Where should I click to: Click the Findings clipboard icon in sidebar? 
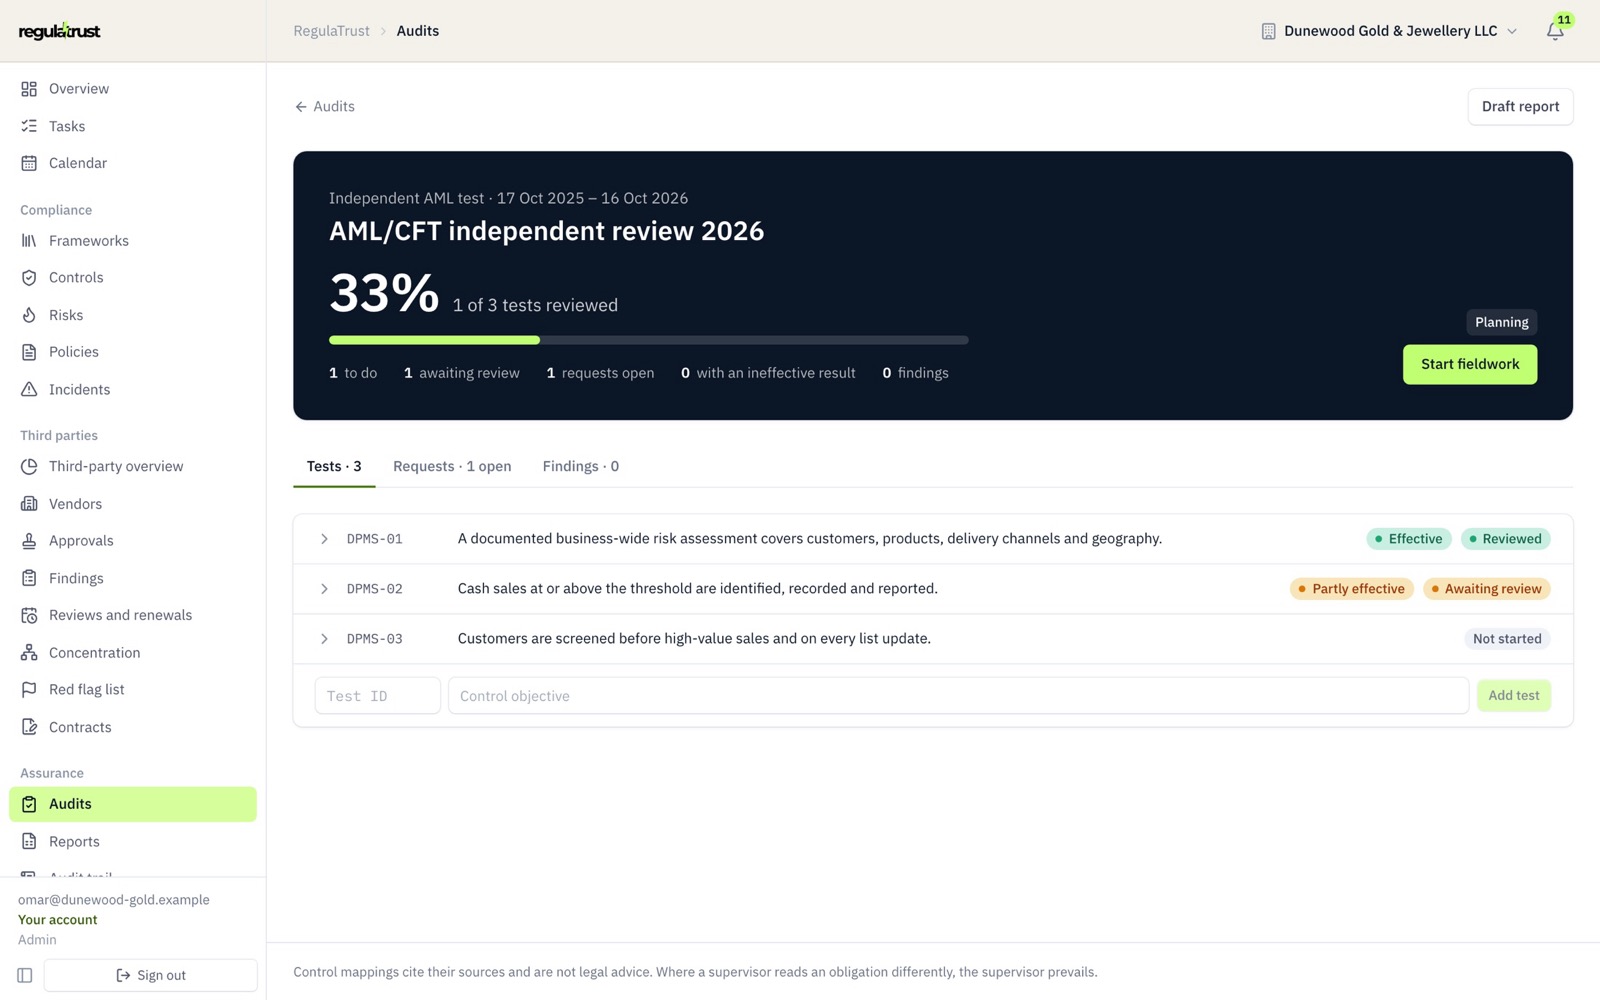(x=29, y=578)
